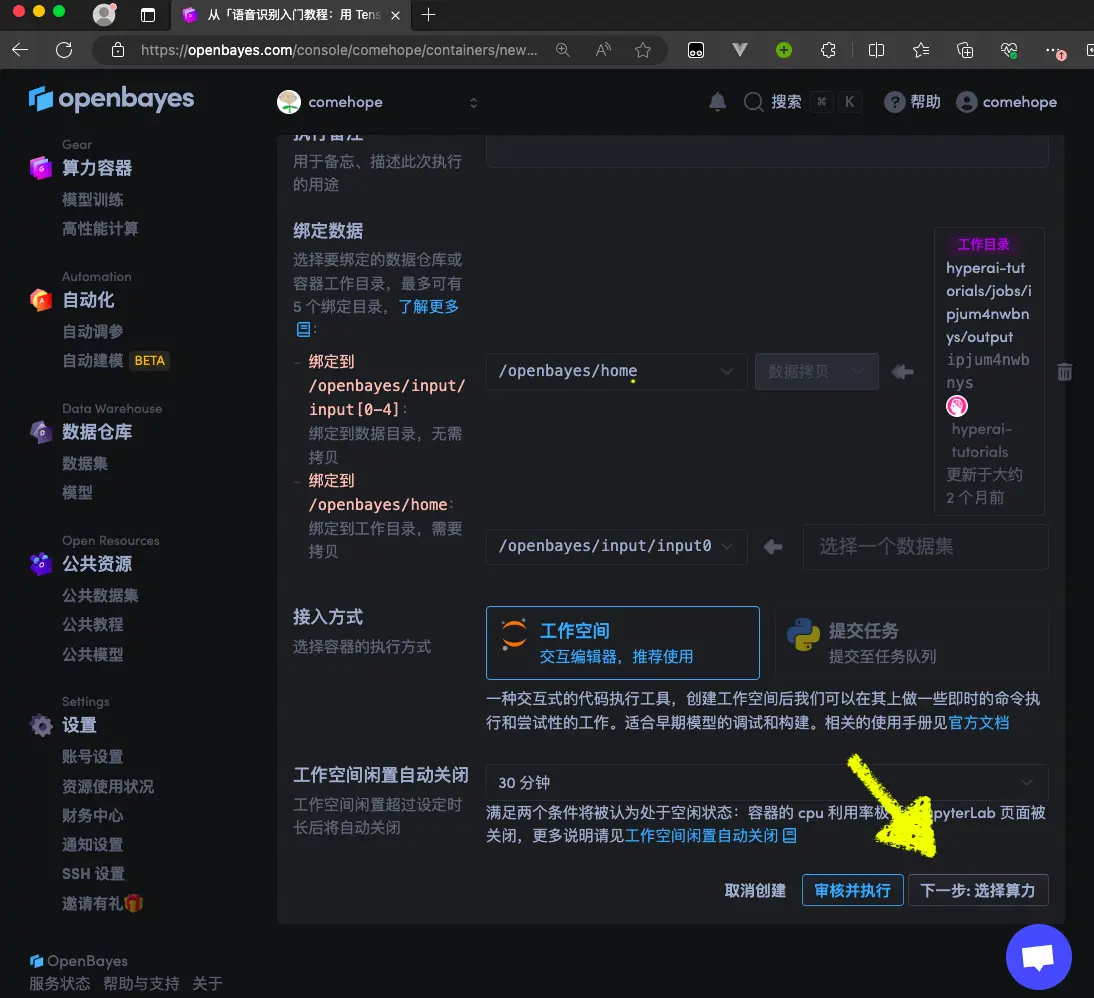The height and width of the screenshot is (998, 1094).
Task: Open browser extensions puzzle icon
Action: click(828, 50)
